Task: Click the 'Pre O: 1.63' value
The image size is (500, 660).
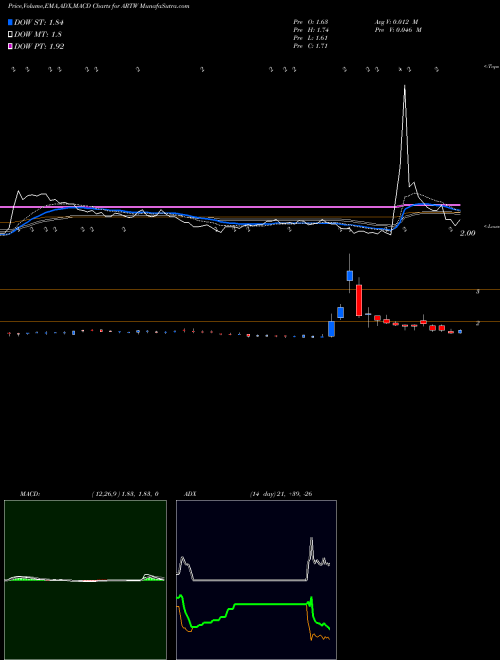Action: (311, 22)
